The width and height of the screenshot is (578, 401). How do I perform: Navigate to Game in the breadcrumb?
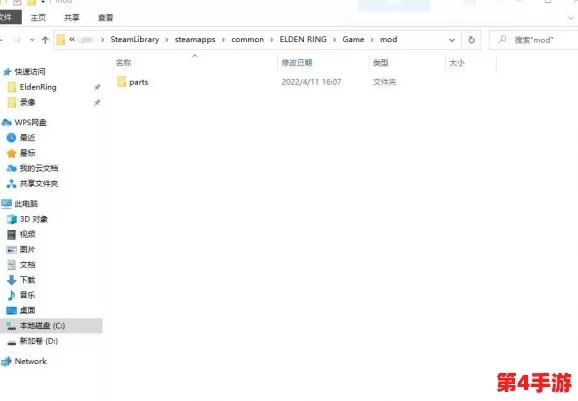pyautogui.click(x=353, y=39)
